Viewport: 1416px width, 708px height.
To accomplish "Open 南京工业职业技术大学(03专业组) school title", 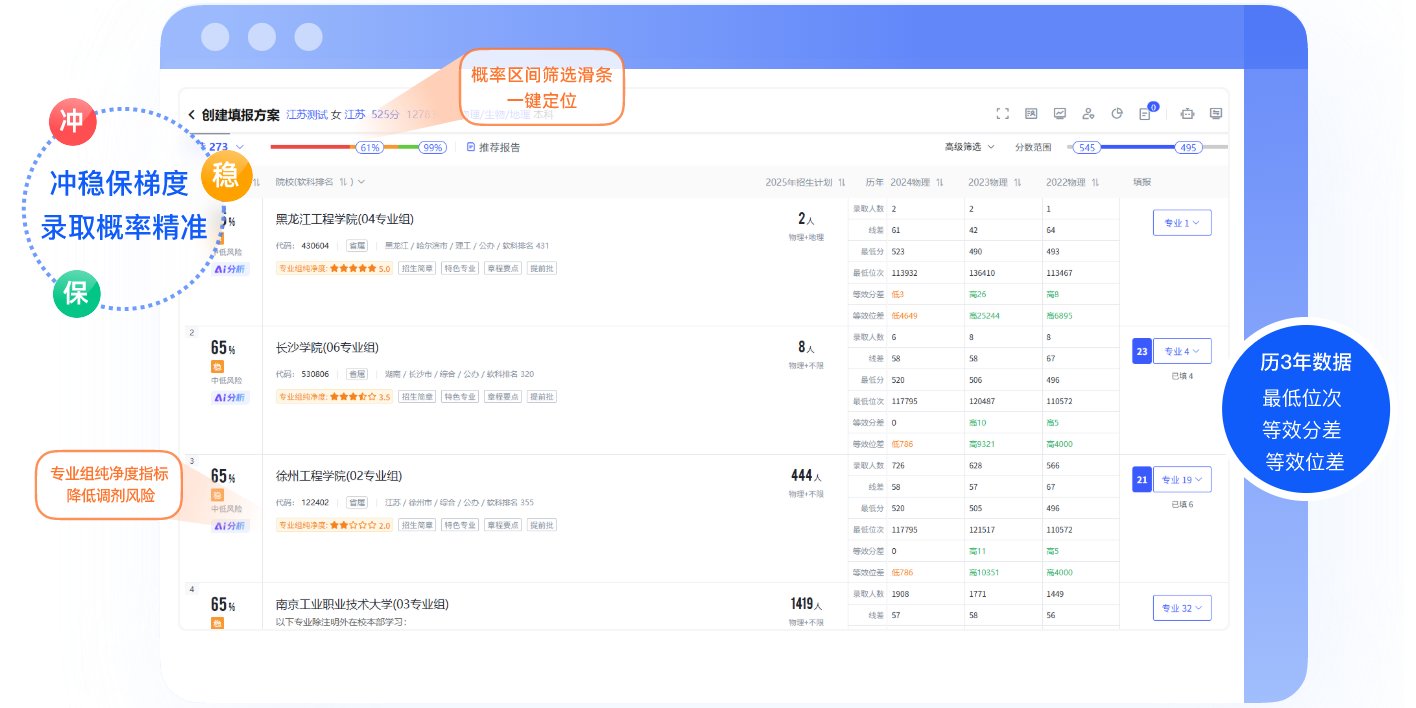I will 362,604.
